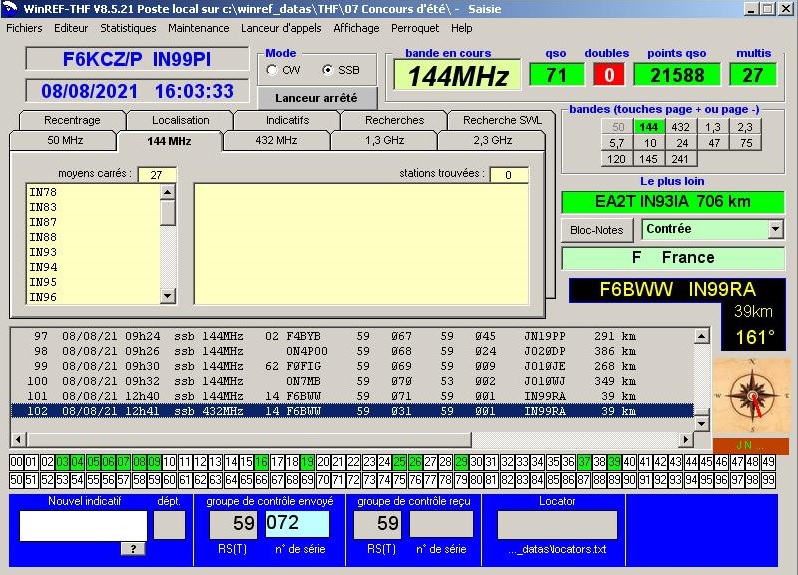Image resolution: width=798 pixels, height=575 pixels.
Task: Switch to the Recherches tab
Action: point(394,120)
